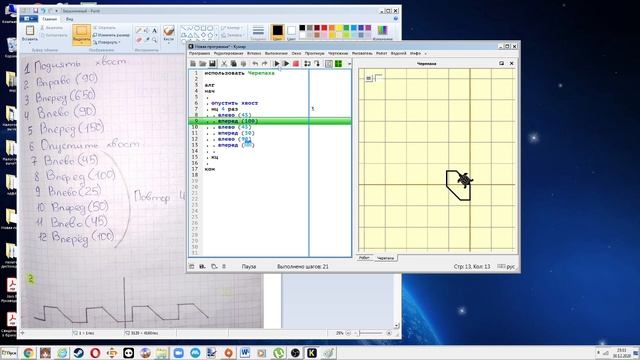
Task: Open Водолей menu in Kumir
Action: (x=399, y=53)
